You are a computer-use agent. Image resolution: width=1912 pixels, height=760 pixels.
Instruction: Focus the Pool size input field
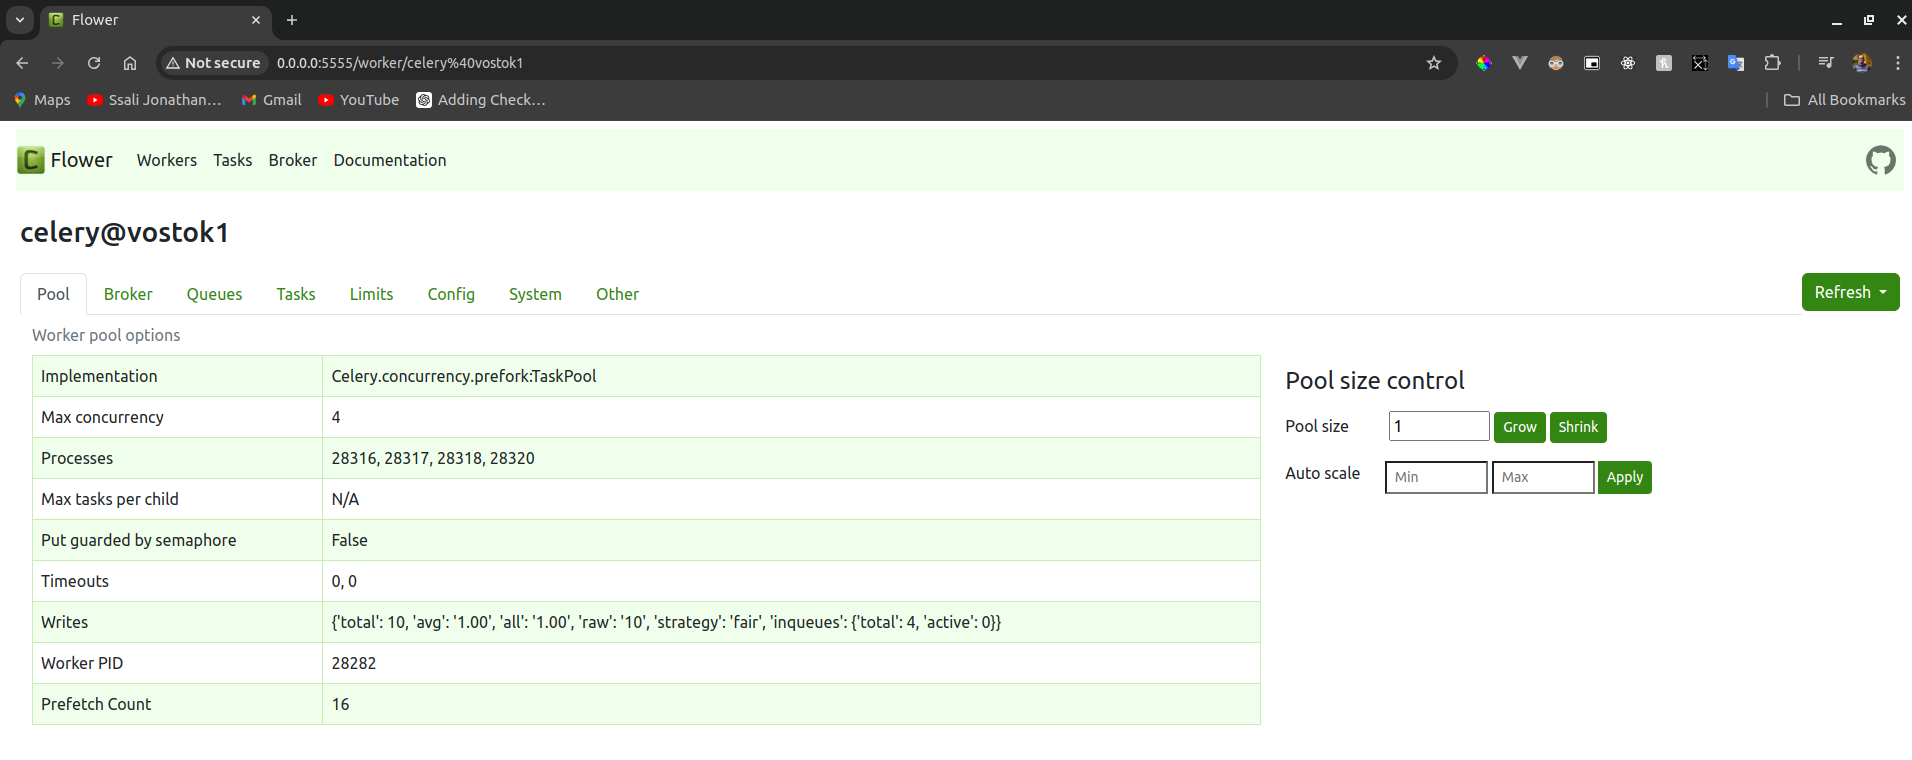click(1438, 427)
